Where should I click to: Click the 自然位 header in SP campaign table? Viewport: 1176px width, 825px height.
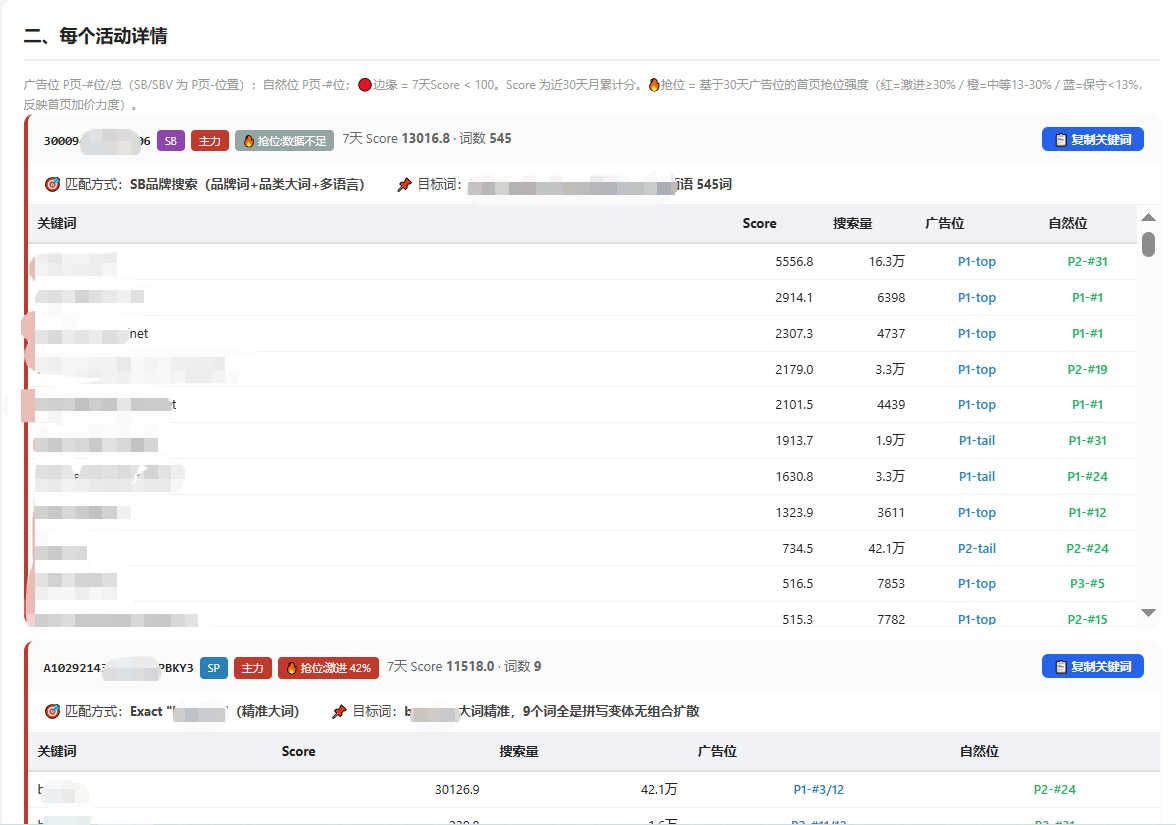(979, 752)
